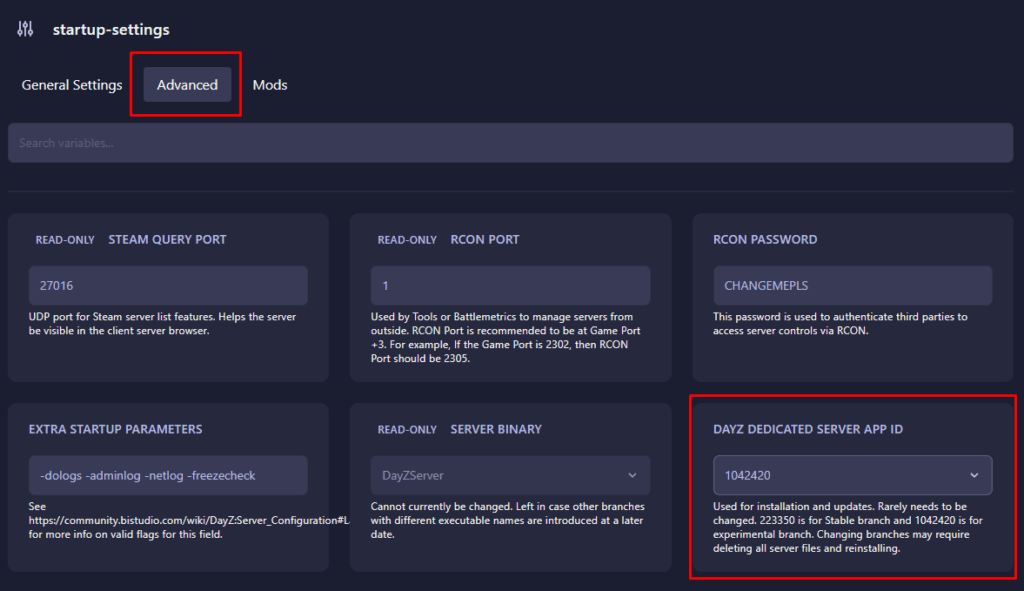The image size is (1024, 591).
Task: Click the startup-settings heading text
Action: (111, 29)
